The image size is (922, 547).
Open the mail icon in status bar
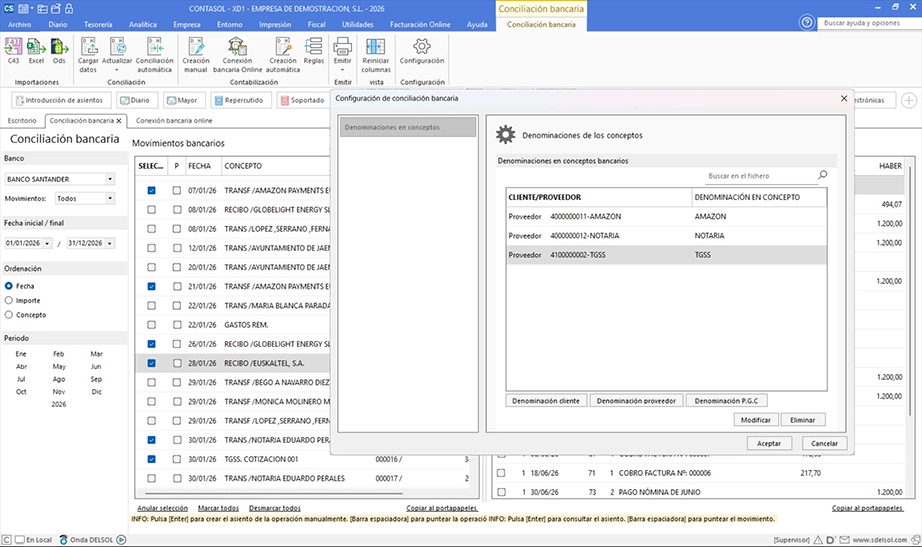(x=844, y=539)
